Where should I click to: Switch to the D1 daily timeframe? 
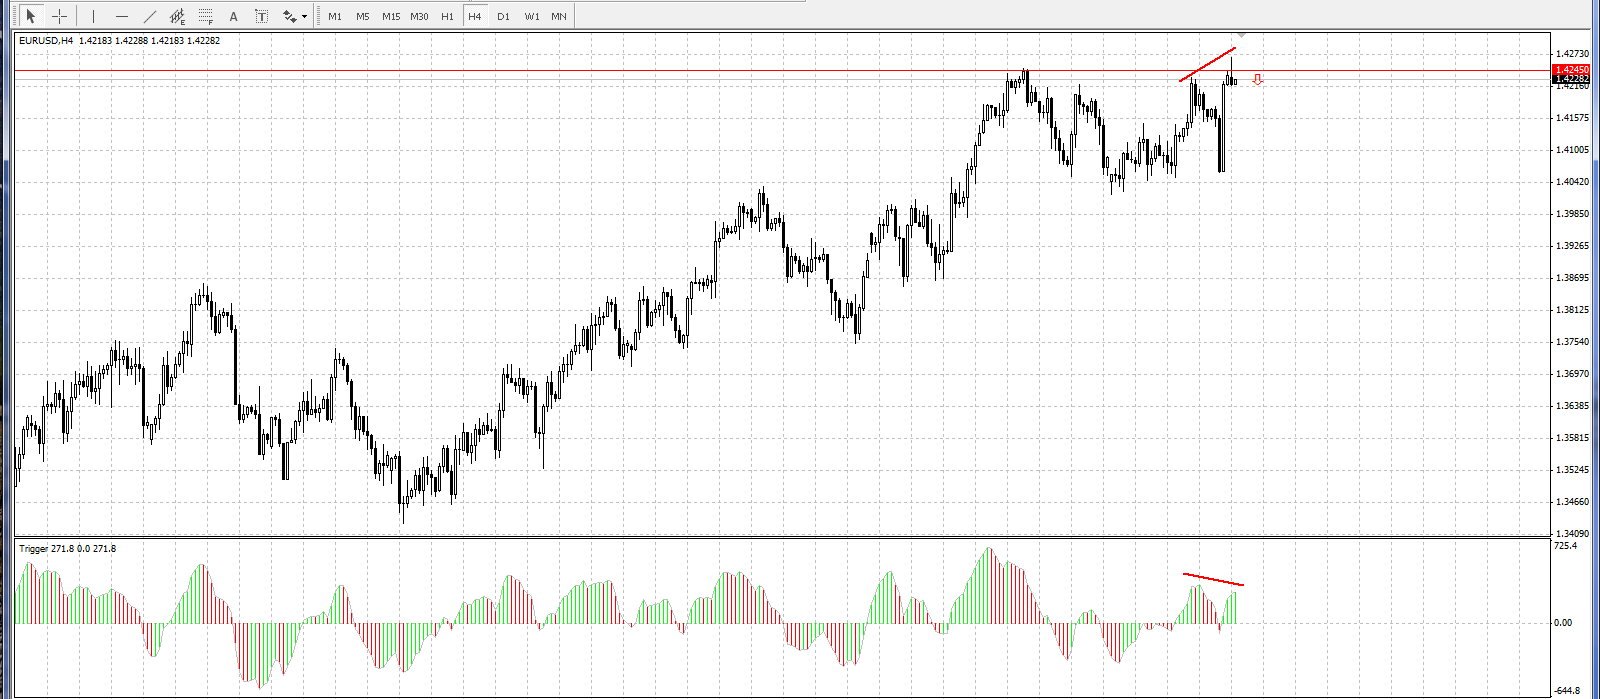coord(503,16)
